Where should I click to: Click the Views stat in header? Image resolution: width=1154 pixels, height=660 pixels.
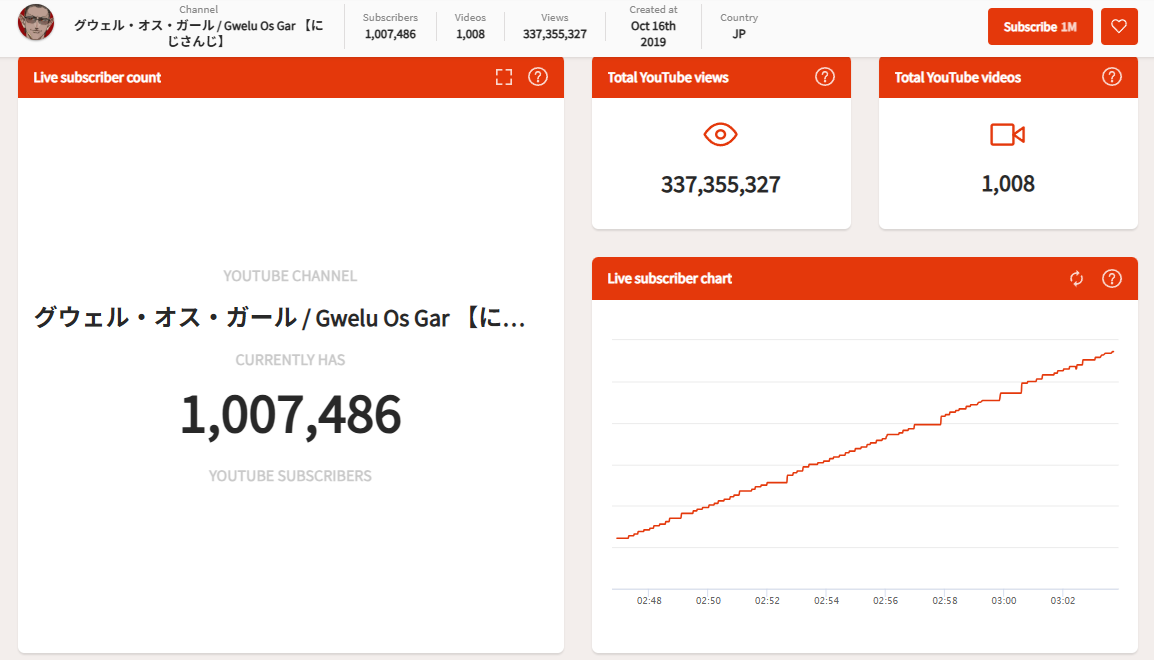tap(554, 26)
